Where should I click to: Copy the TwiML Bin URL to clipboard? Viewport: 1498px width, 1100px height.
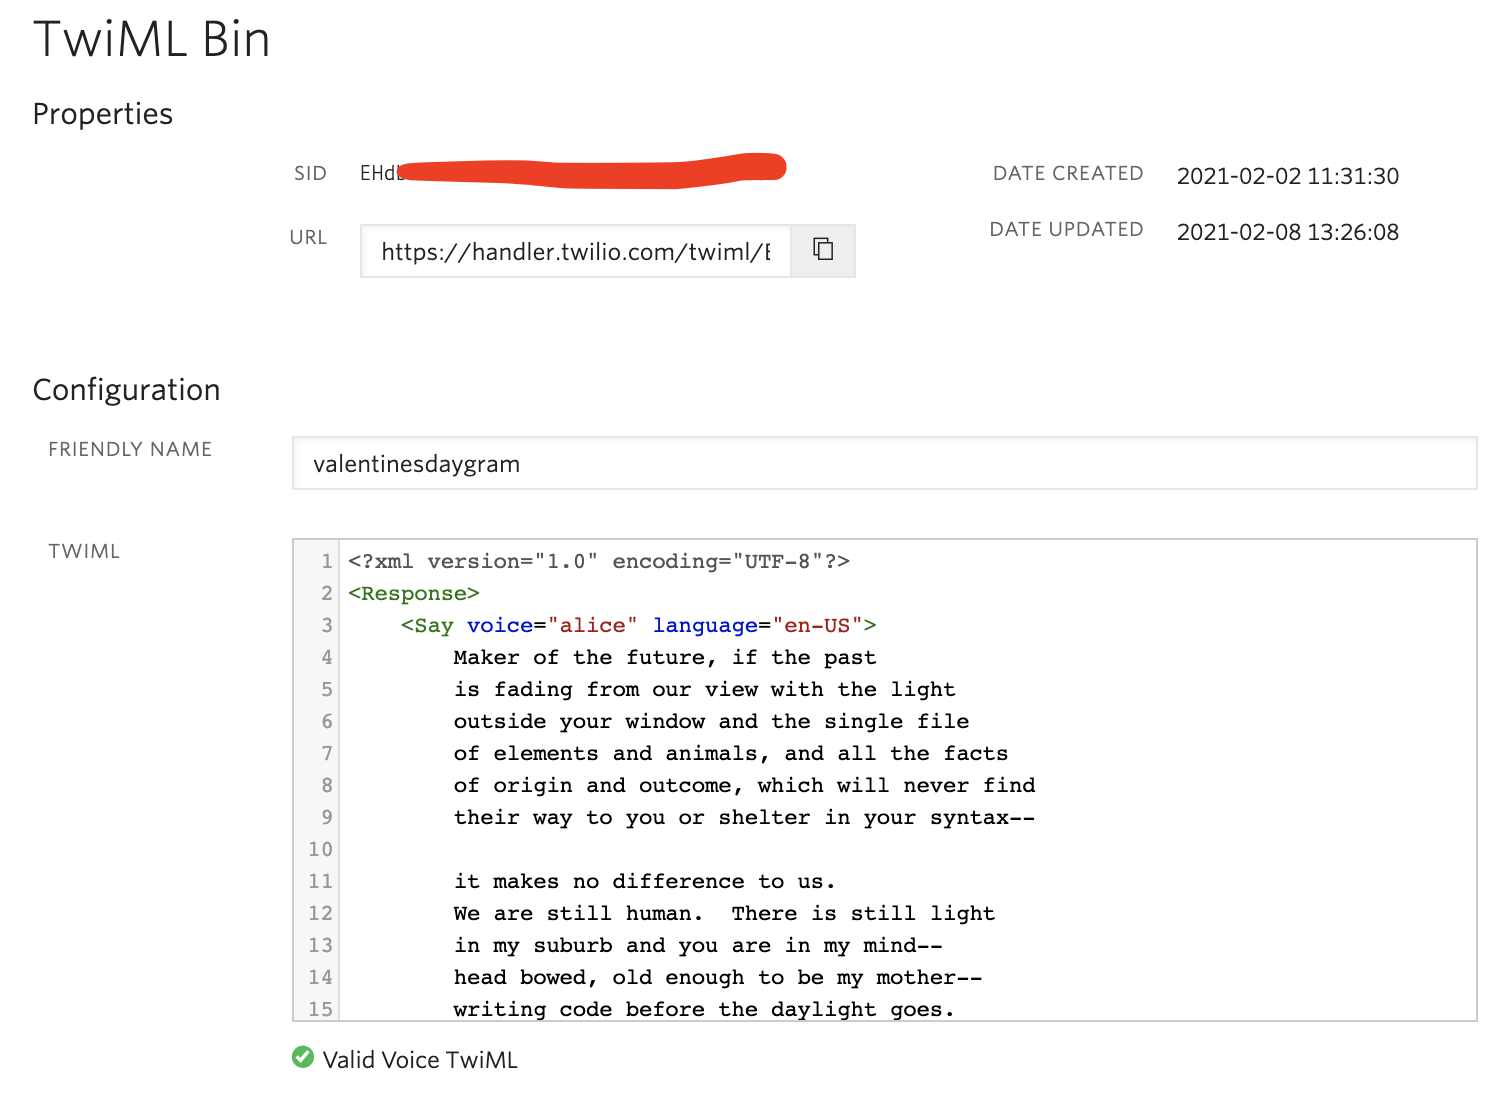[823, 250]
